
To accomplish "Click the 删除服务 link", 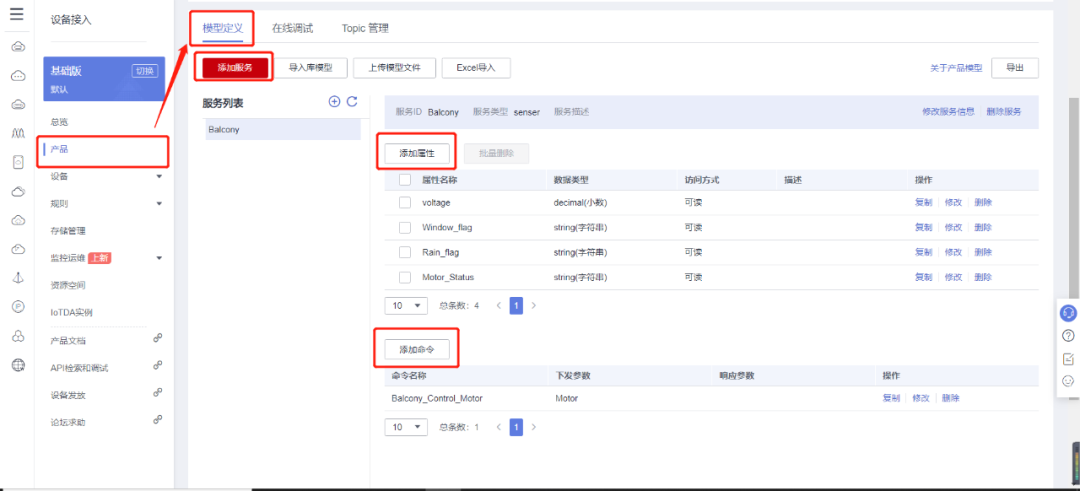I will [x=1004, y=112].
